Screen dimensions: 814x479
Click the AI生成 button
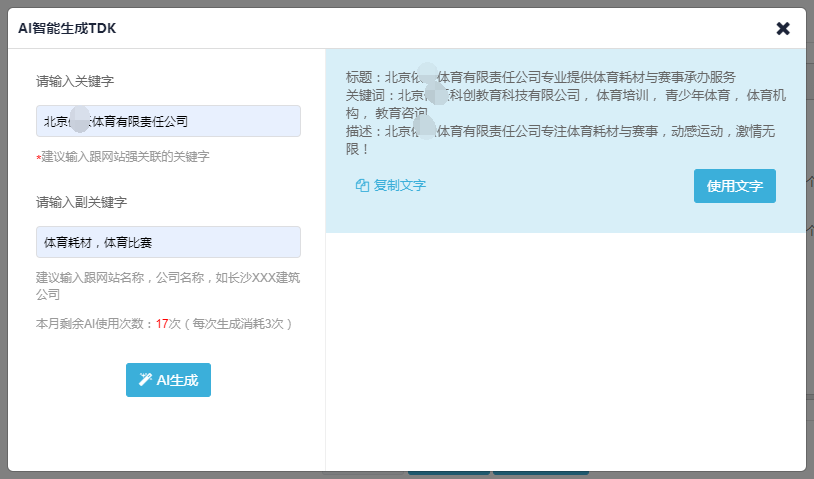(x=168, y=380)
